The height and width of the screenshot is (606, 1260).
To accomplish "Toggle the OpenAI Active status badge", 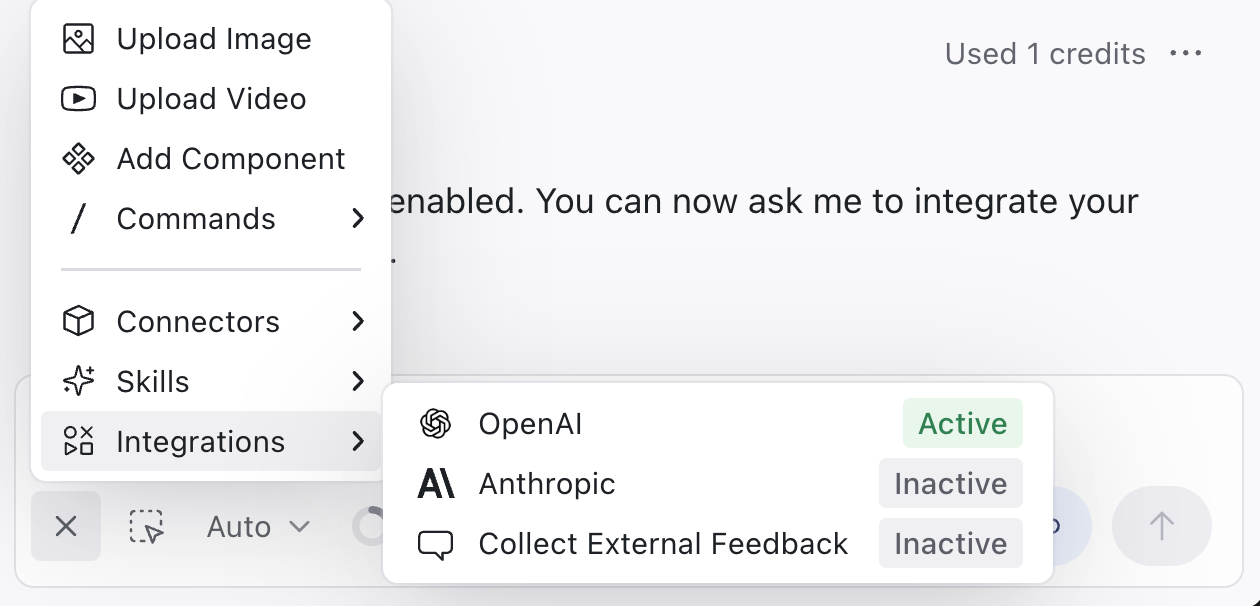I will click(x=962, y=424).
